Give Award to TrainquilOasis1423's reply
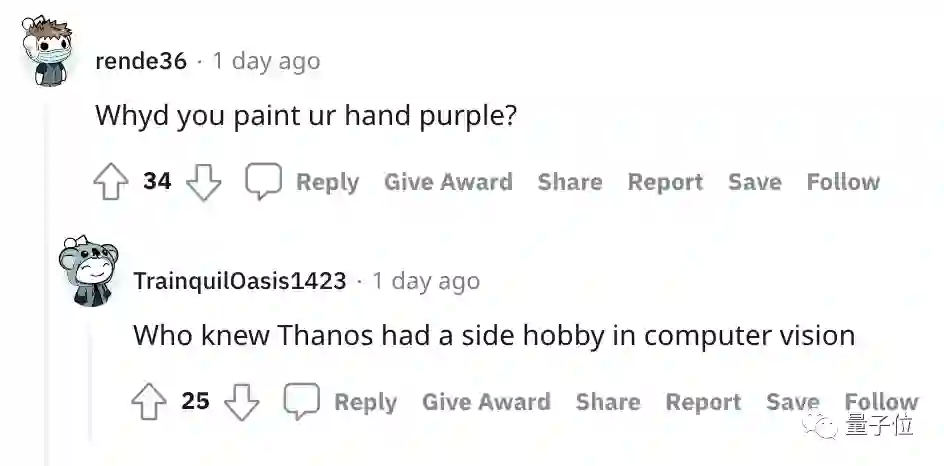 coord(486,402)
